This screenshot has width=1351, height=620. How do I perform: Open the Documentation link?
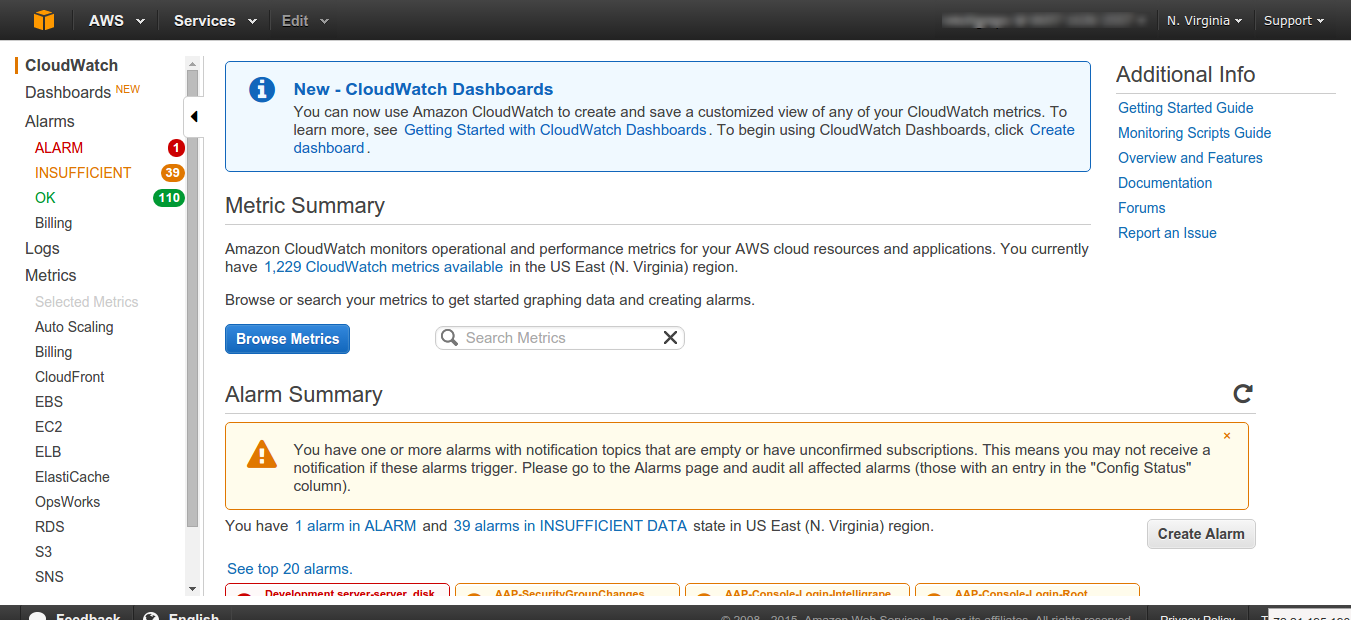[1165, 183]
